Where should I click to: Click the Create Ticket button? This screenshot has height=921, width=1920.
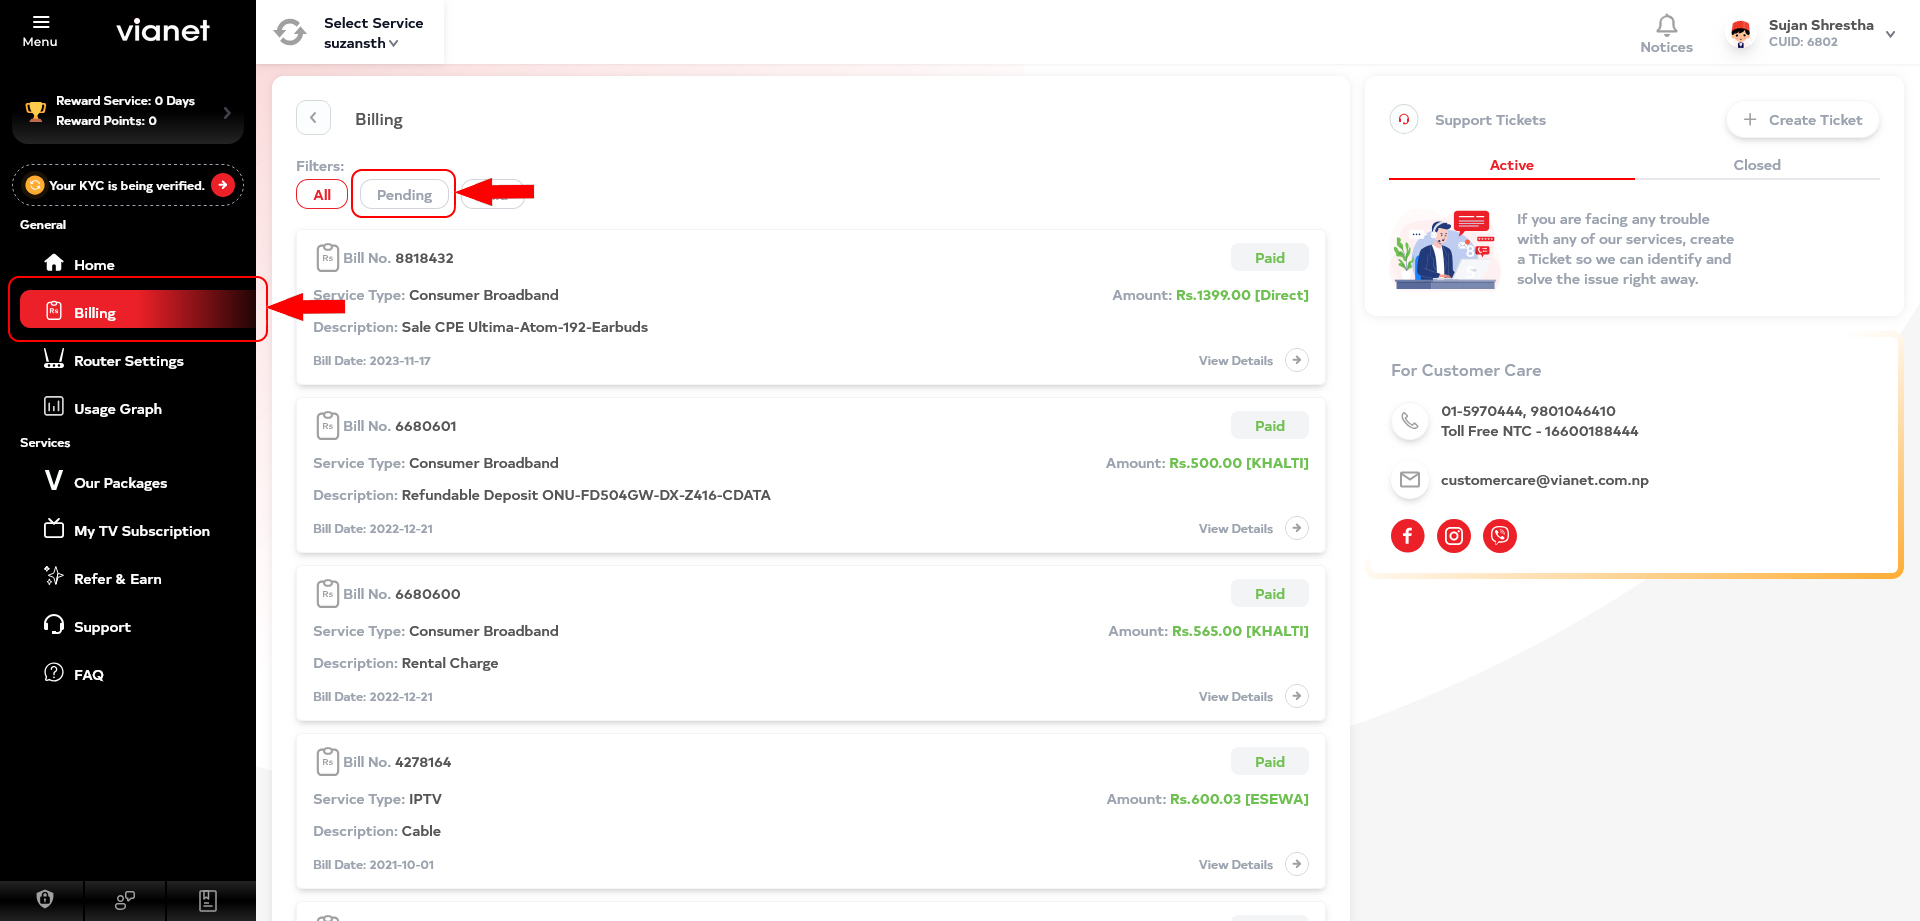click(x=1803, y=120)
